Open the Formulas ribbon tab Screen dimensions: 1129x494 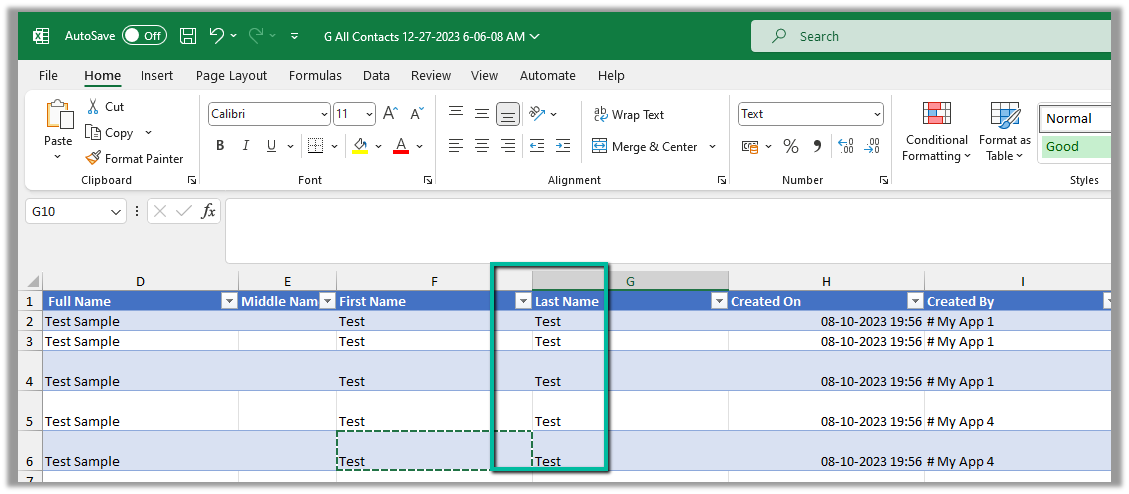coord(315,75)
